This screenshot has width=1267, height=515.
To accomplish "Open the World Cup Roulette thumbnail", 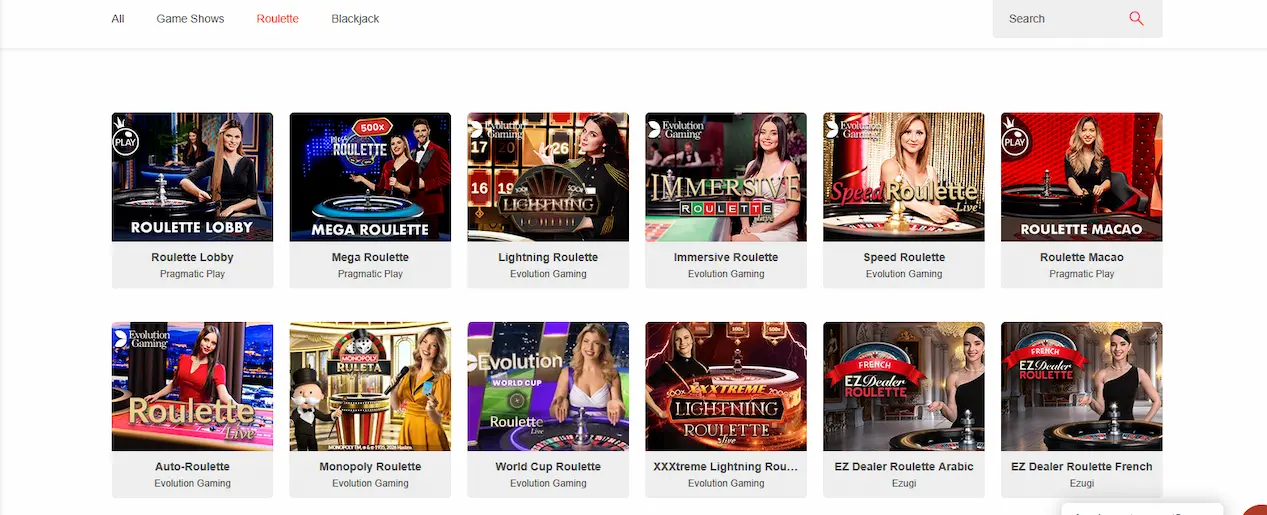I will pyautogui.click(x=548, y=386).
